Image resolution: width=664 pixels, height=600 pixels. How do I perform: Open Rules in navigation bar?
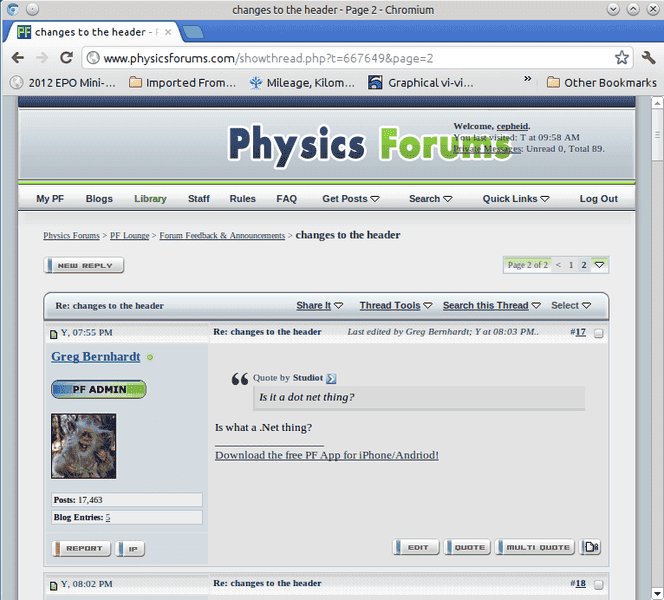(x=243, y=199)
